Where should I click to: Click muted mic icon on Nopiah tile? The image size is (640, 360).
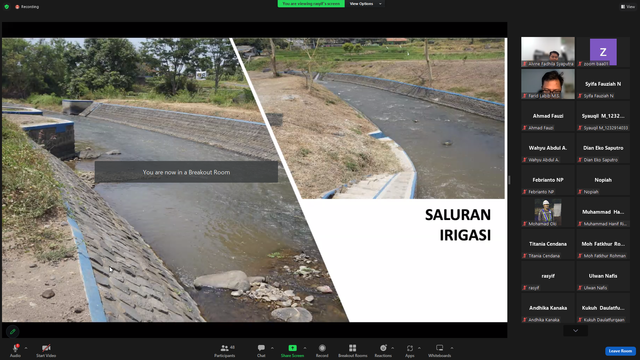(x=580, y=192)
